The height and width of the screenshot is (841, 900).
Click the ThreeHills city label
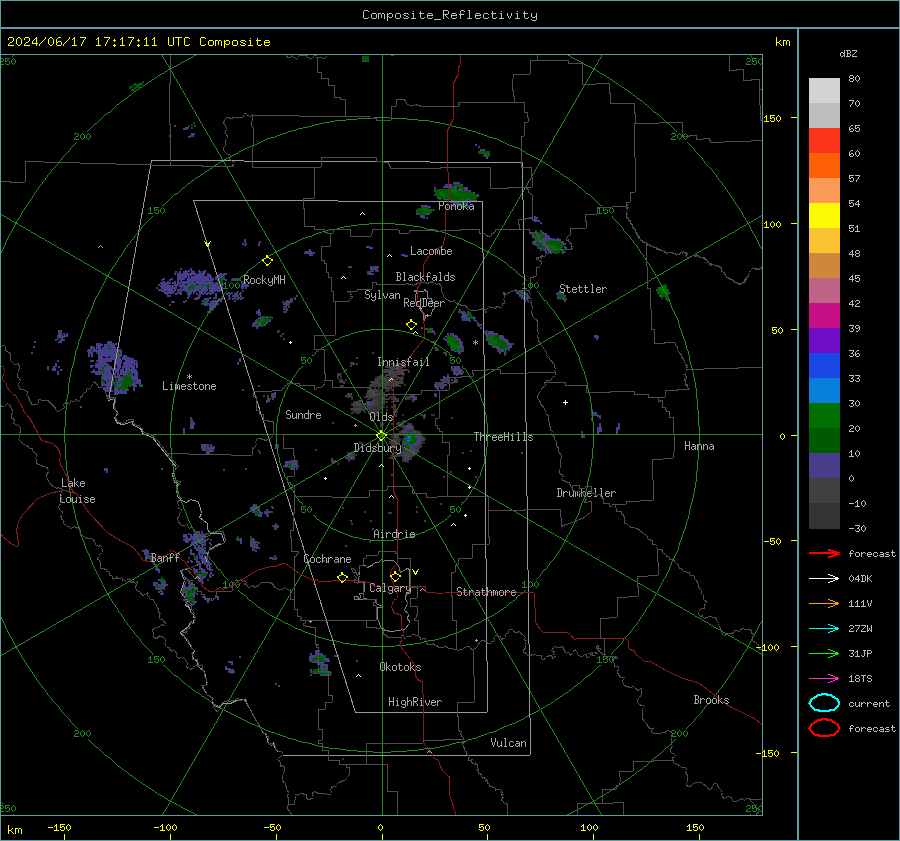click(x=503, y=437)
